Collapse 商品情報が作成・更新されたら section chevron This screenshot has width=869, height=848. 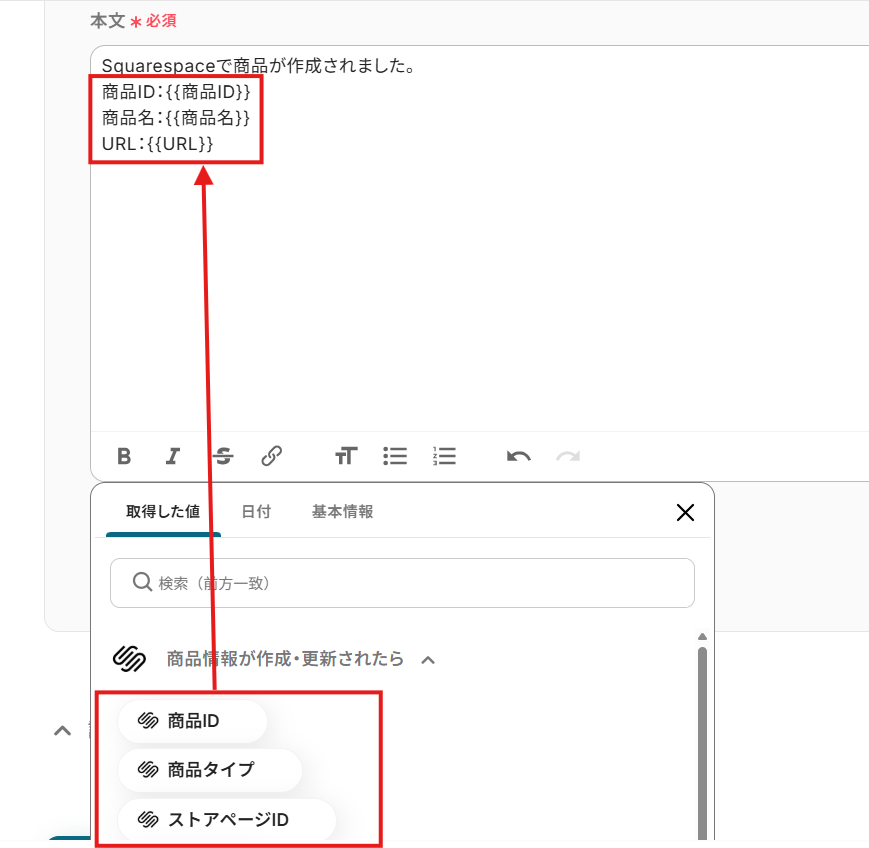click(428, 660)
